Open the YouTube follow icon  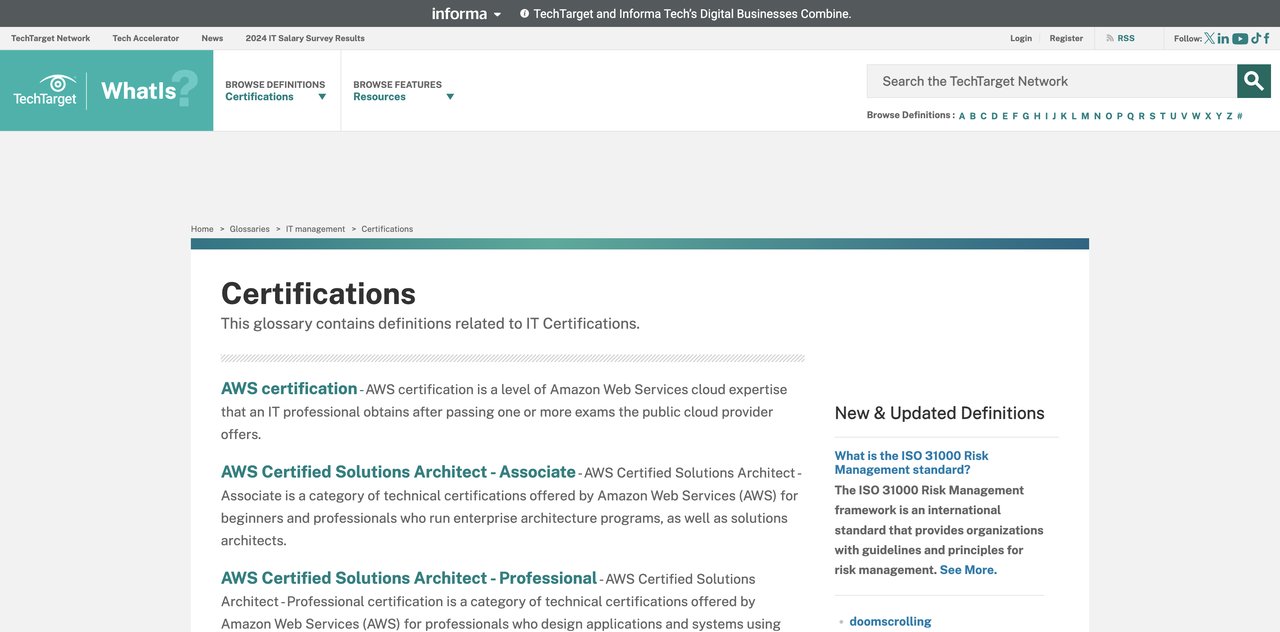click(x=1240, y=38)
